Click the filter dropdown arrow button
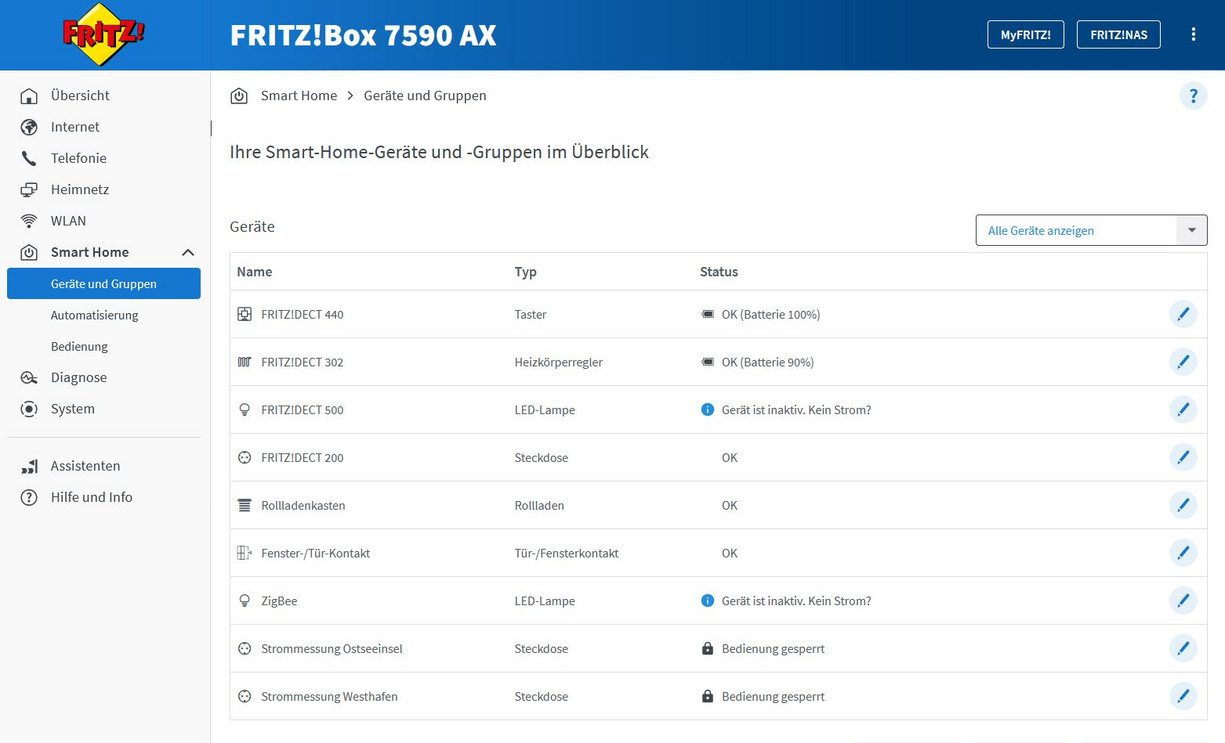The image size is (1225, 743). pos(1192,230)
